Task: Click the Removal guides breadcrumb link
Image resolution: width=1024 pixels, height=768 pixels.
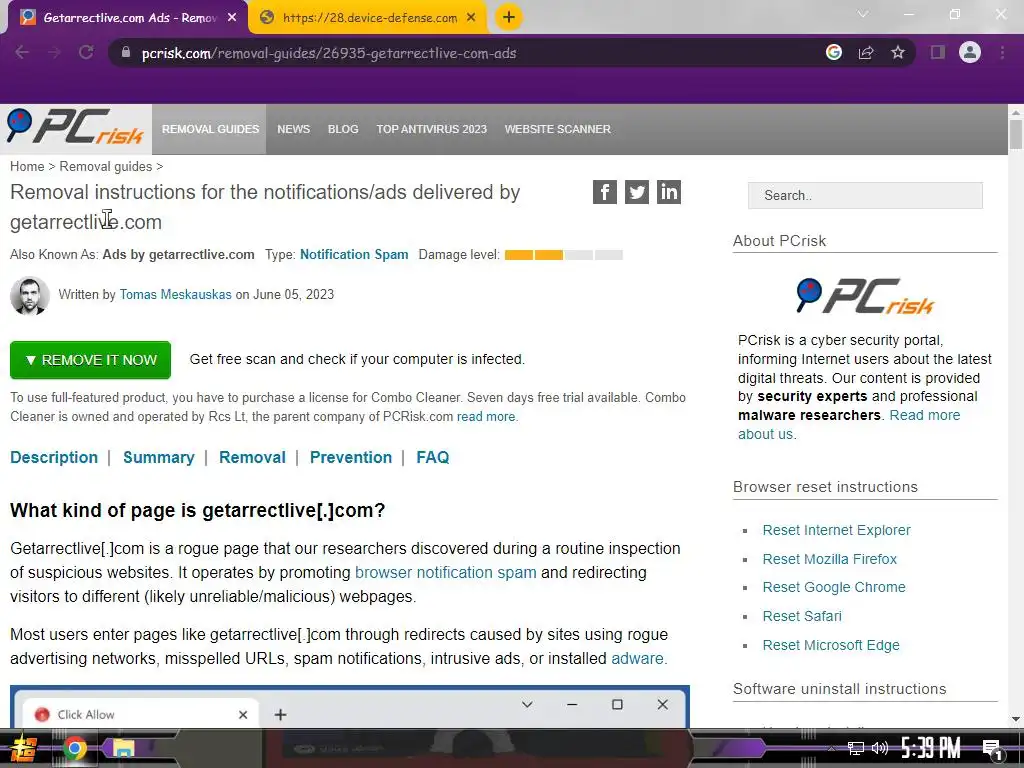Action: tap(106, 167)
